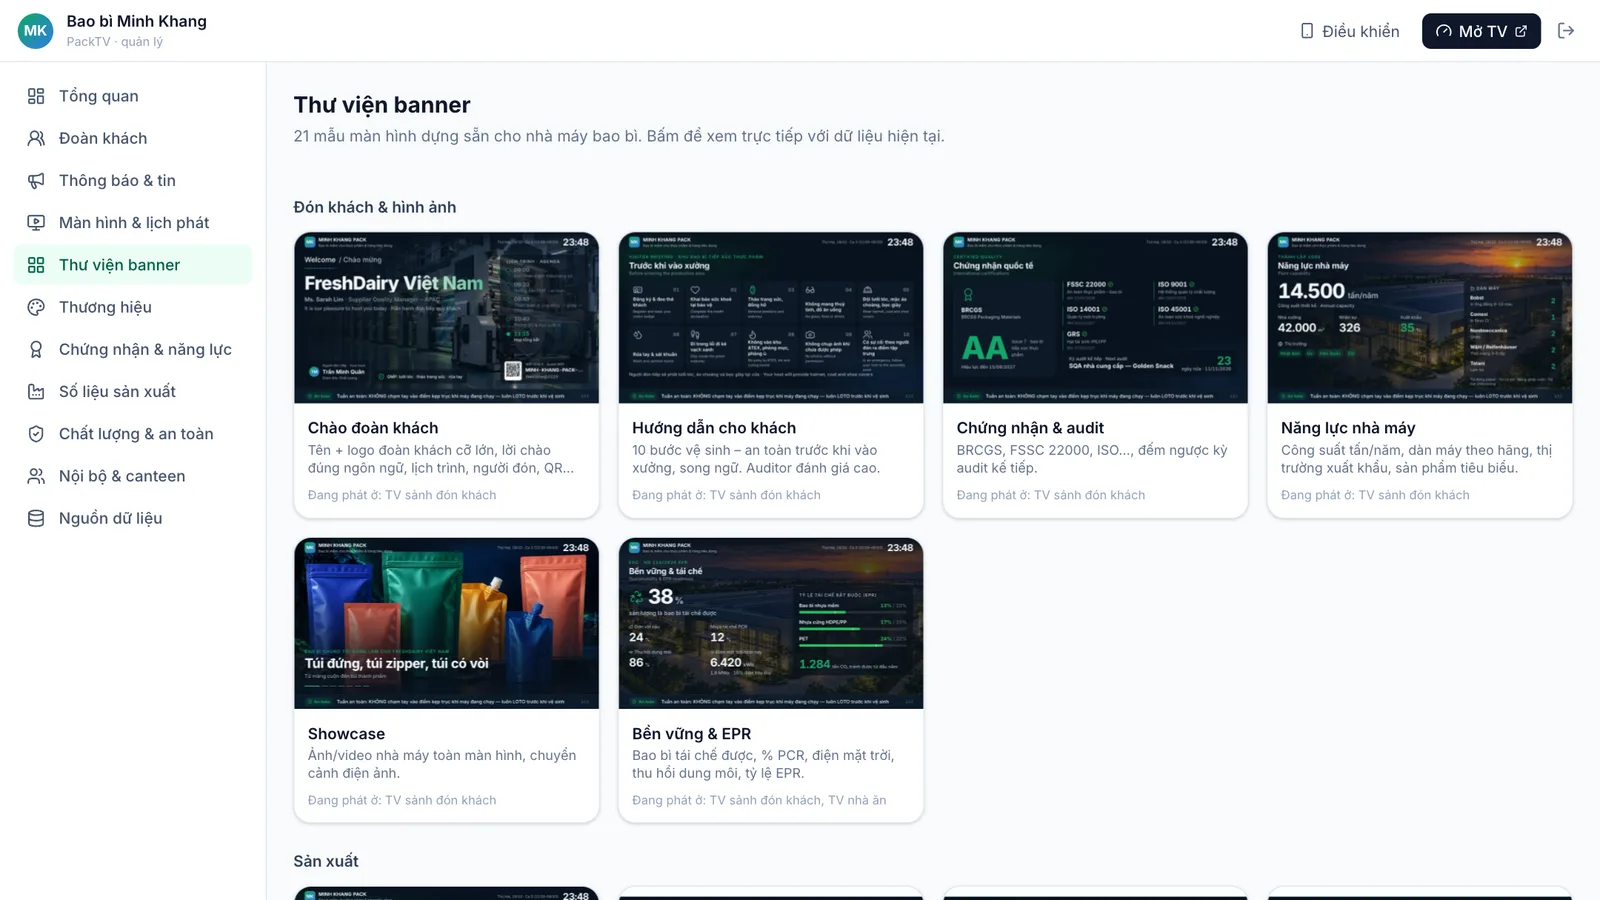The image size is (1600, 900).
Task: Click the Bao bì Minh Khang company name
Action: pyautogui.click(x=137, y=21)
